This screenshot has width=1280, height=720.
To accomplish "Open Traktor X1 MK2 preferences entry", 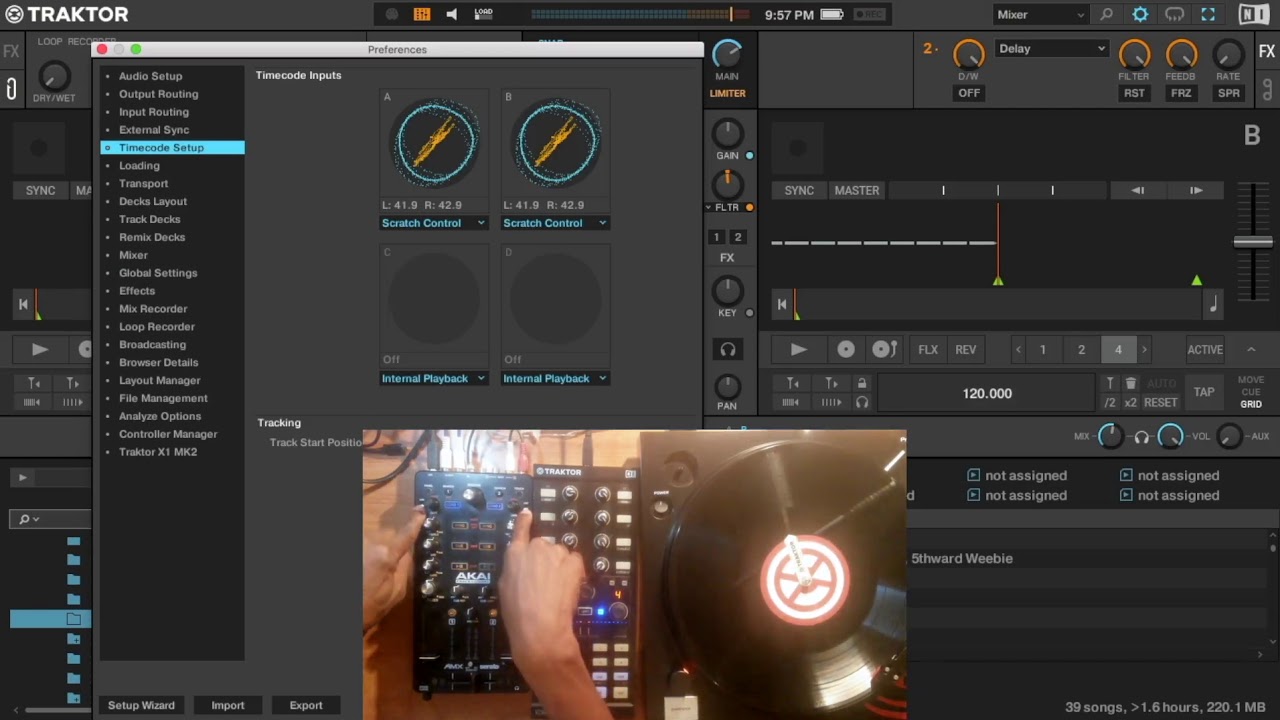I will (x=158, y=452).
